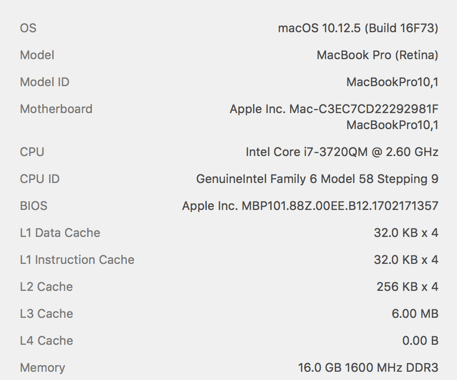The image size is (457, 380).
Task: Click the CPU label
Action: click(32, 152)
